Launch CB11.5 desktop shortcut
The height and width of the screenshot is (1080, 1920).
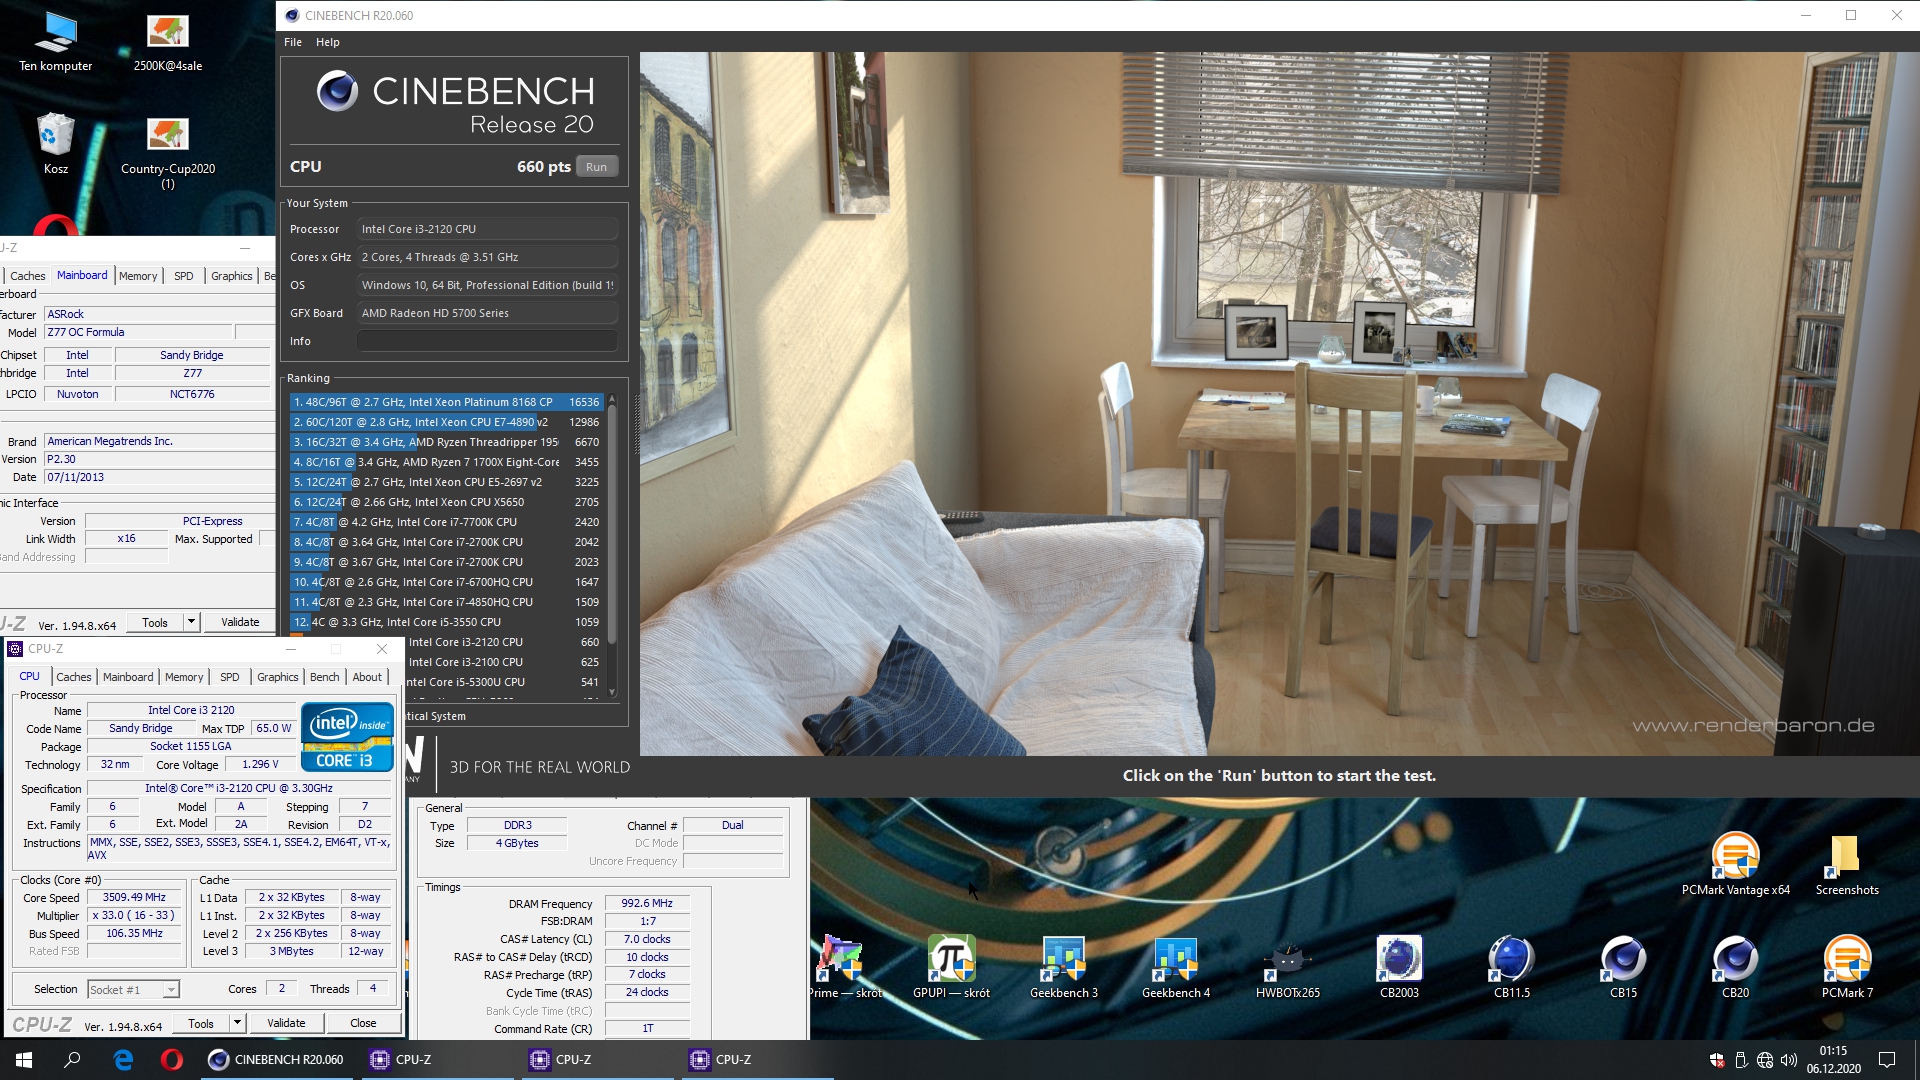[x=1512, y=967]
